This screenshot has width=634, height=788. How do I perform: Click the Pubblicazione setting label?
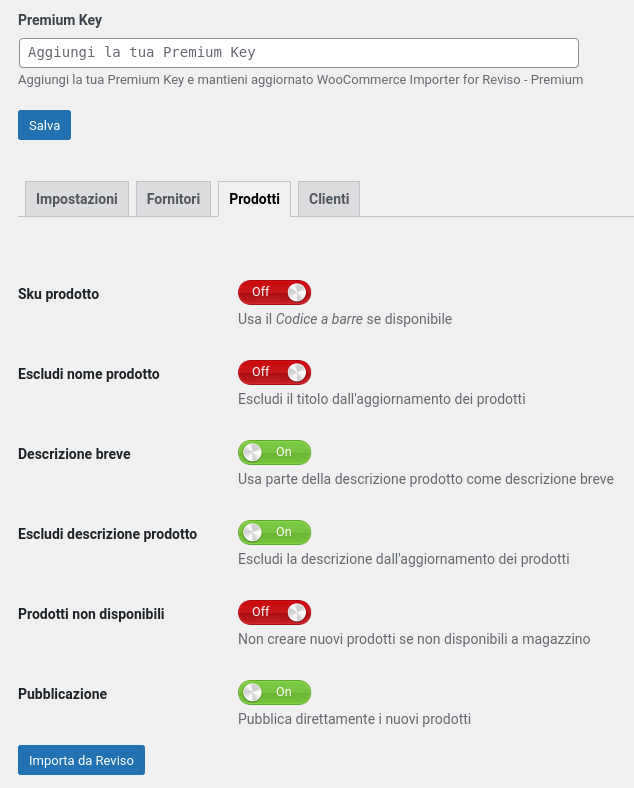[62, 694]
